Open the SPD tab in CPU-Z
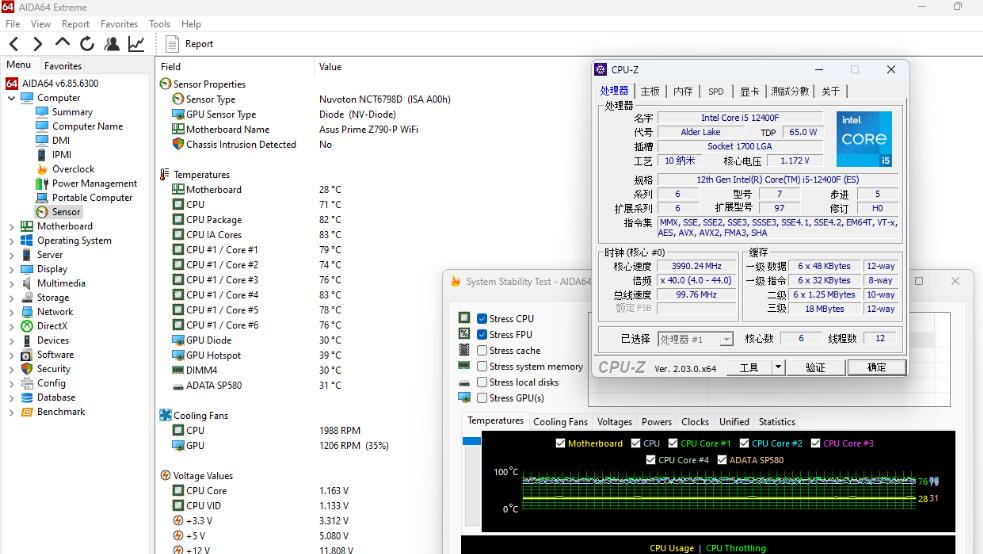The height and width of the screenshot is (554, 983). pos(716,91)
